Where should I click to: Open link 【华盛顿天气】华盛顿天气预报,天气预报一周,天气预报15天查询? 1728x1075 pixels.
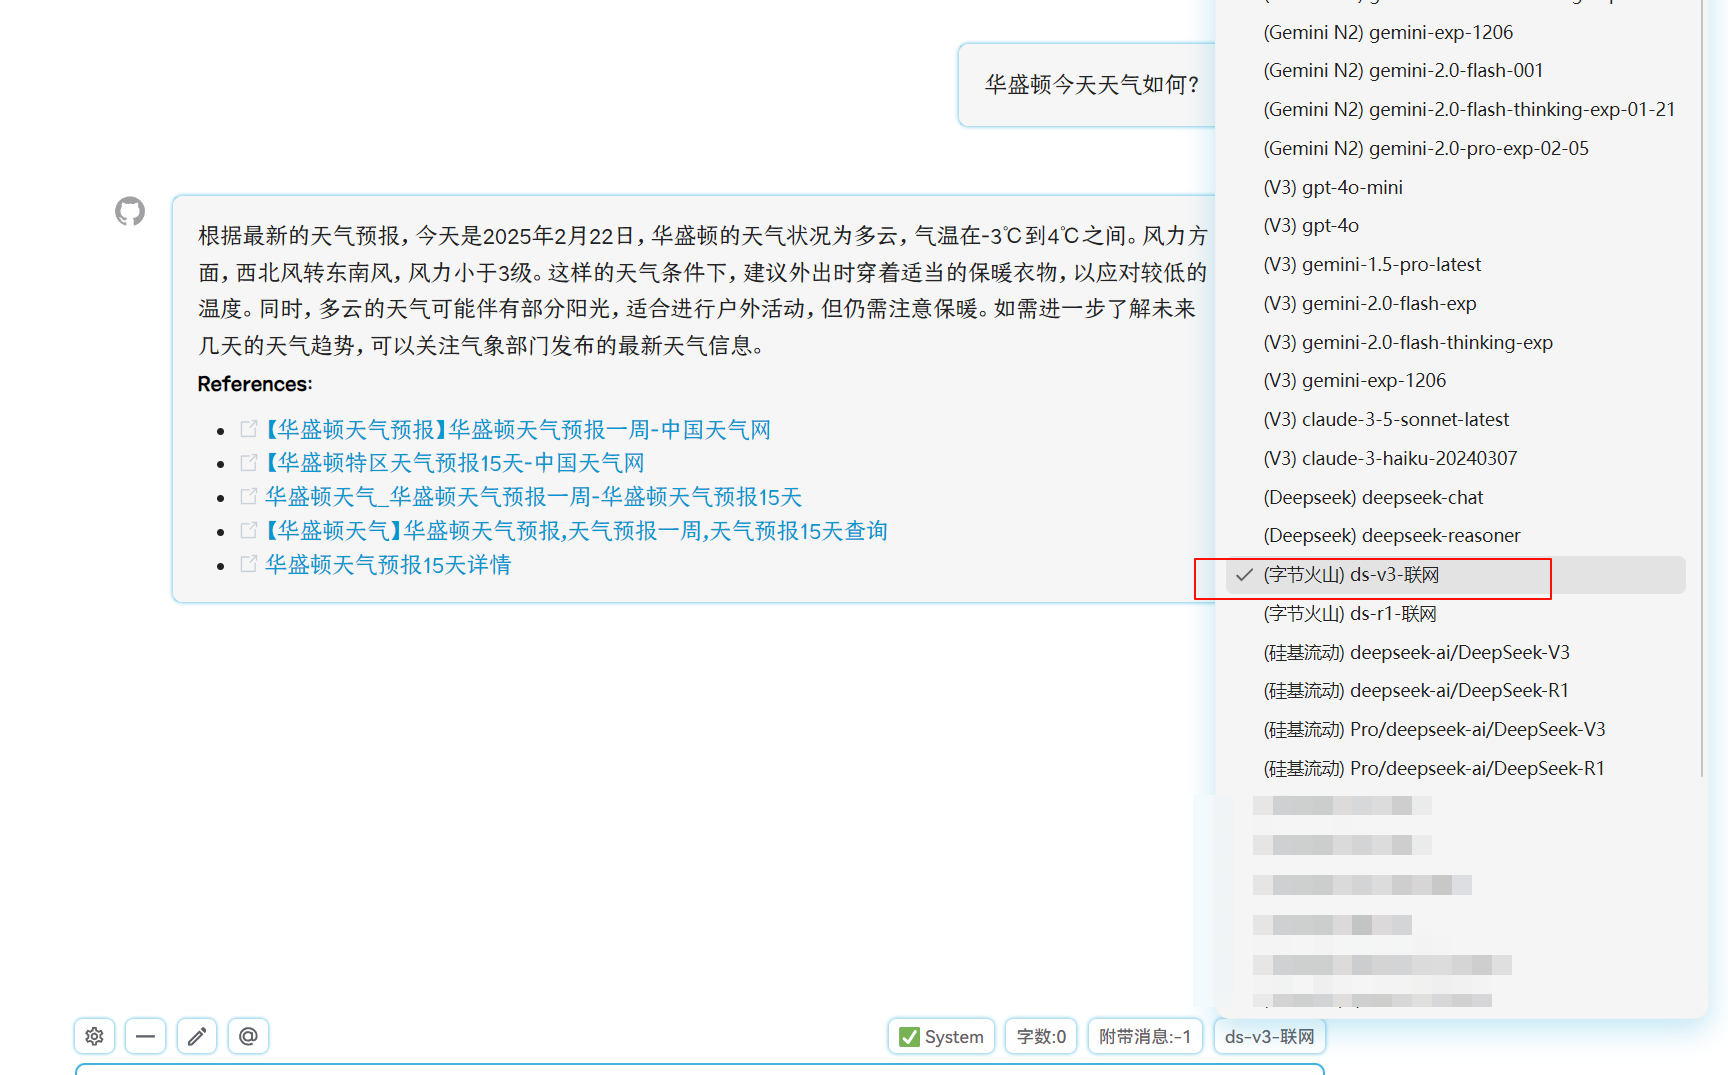click(x=576, y=530)
